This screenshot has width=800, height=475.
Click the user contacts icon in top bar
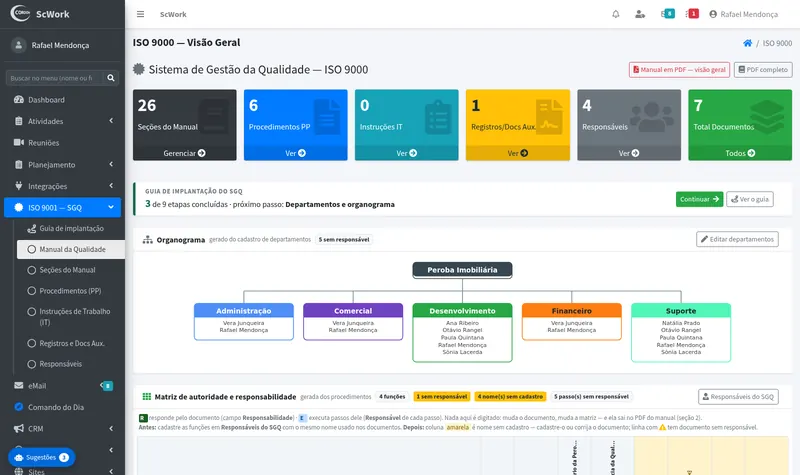point(640,14)
